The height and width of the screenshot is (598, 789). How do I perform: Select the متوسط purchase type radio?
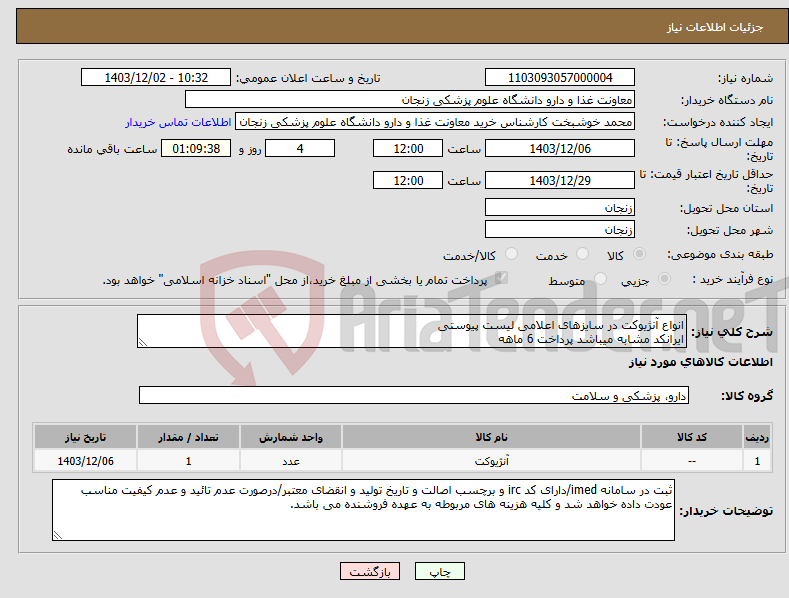pyautogui.click(x=600, y=278)
